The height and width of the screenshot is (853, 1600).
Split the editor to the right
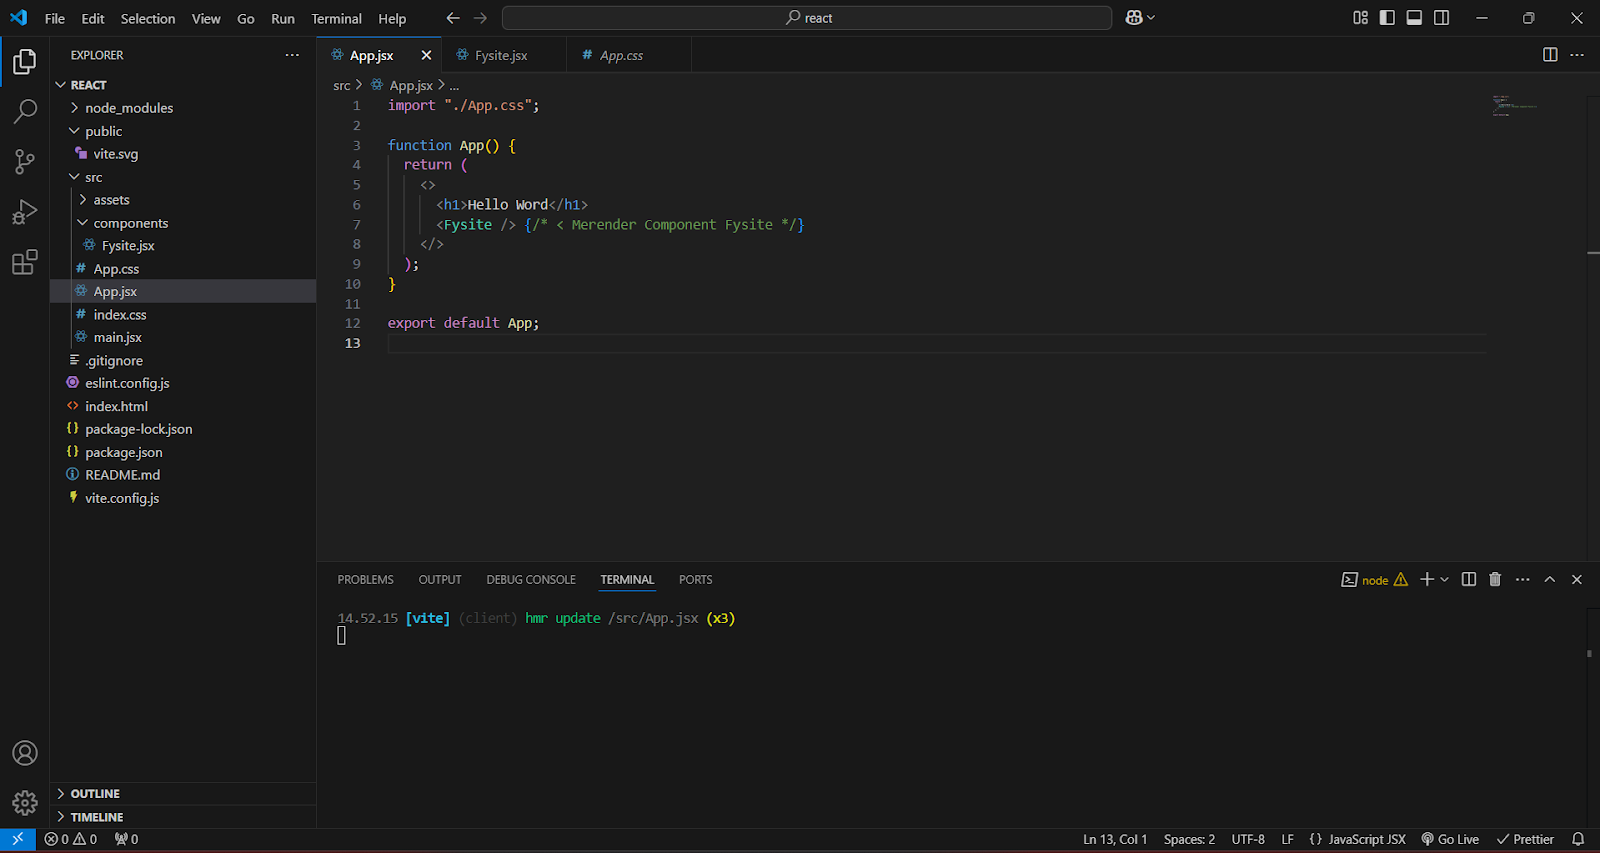pyautogui.click(x=1550, y=55)
